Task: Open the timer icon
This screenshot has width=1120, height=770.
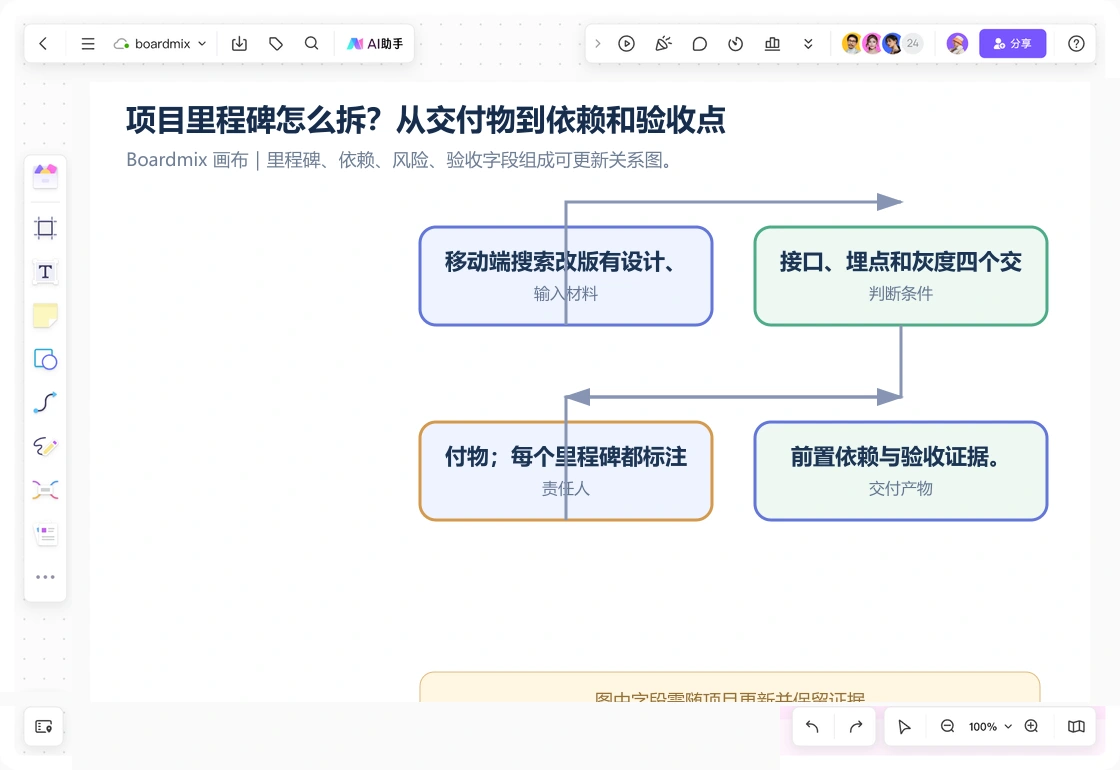Action: point(736,44)
